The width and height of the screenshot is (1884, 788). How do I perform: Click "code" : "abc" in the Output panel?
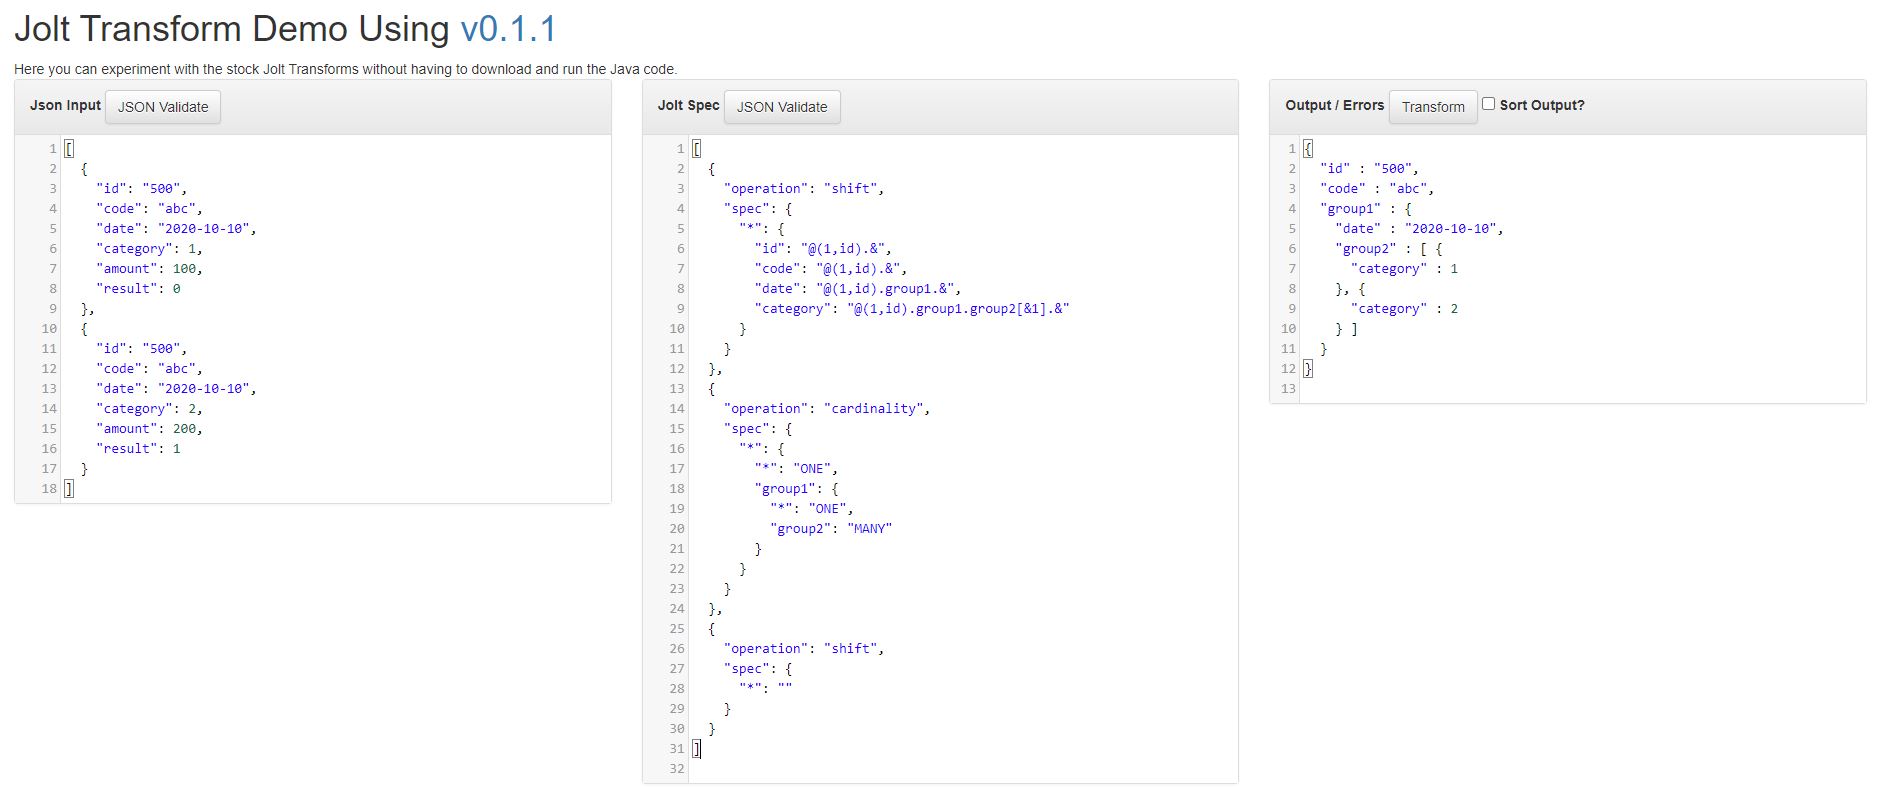1377,189
